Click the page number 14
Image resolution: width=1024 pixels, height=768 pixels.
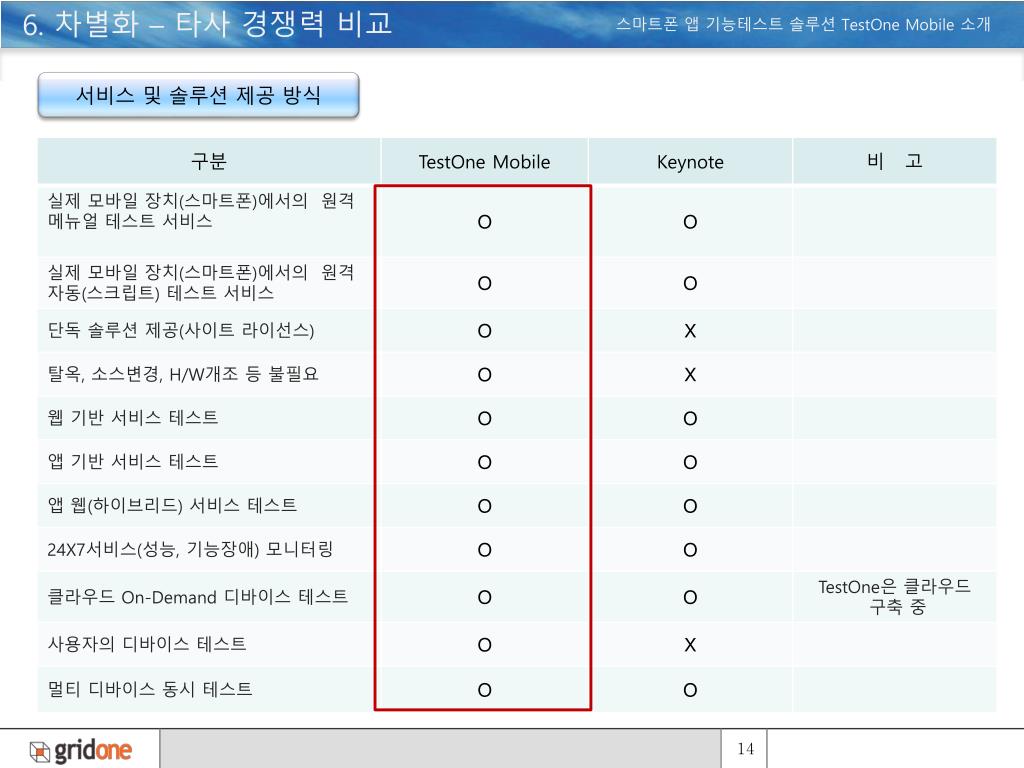coord(745,748)
